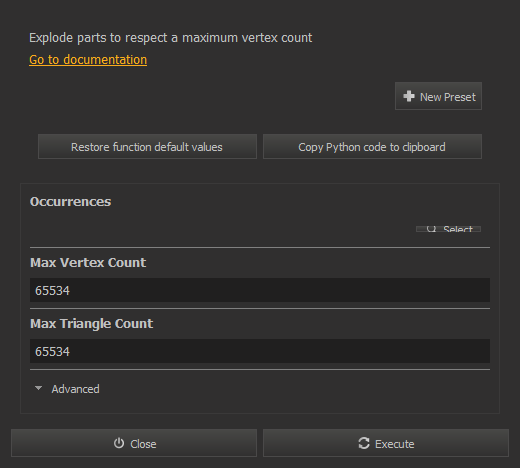
Task: Click the magnifier icon on Select button
Action: click(x=431, y=229)
